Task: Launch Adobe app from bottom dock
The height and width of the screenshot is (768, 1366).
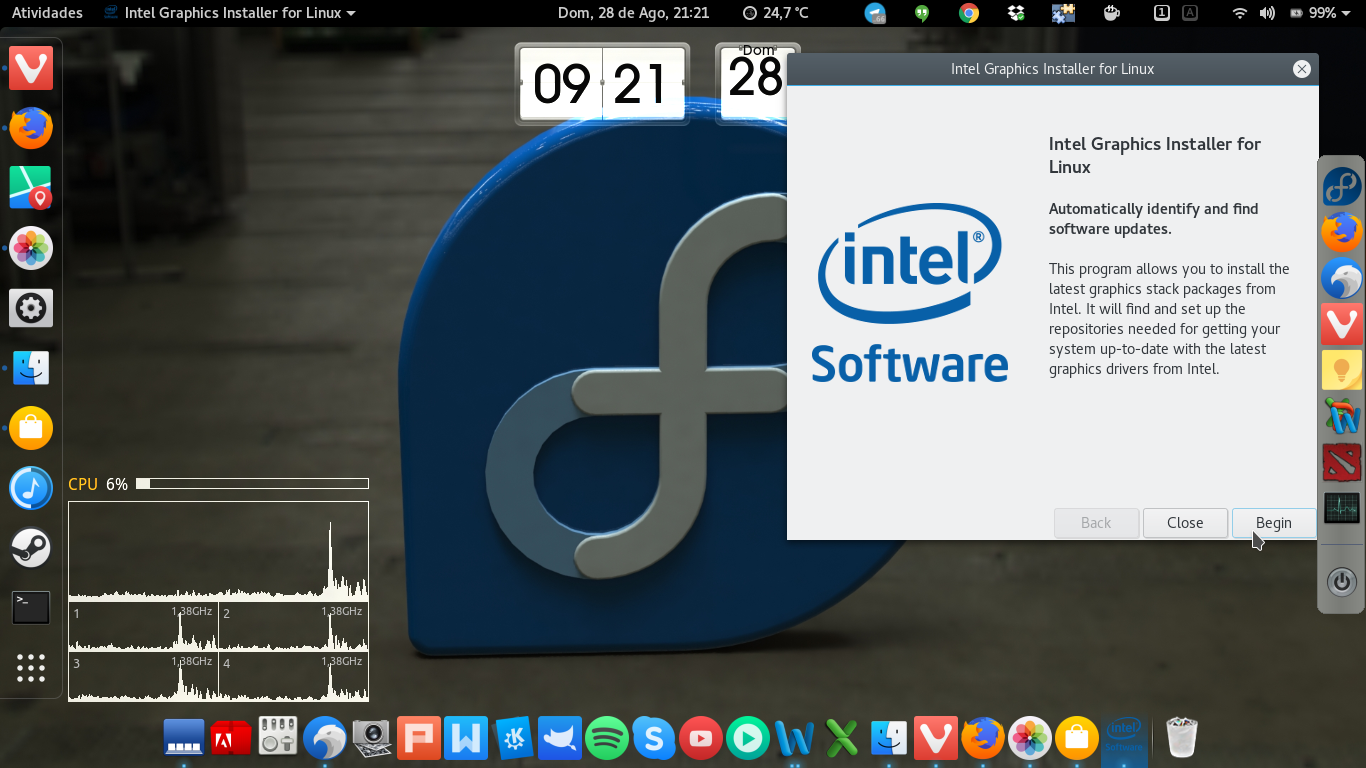Action: tap(231, 738)
